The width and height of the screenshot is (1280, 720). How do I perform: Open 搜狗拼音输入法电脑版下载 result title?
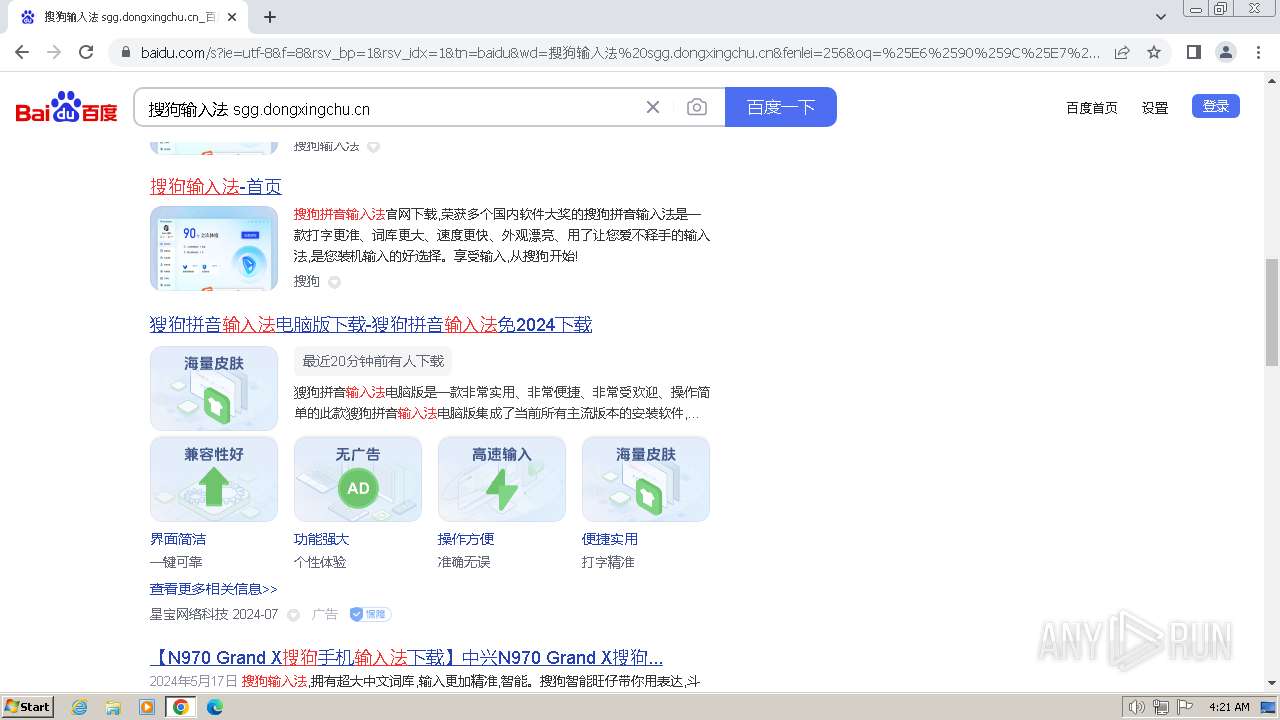coord(371,325)
